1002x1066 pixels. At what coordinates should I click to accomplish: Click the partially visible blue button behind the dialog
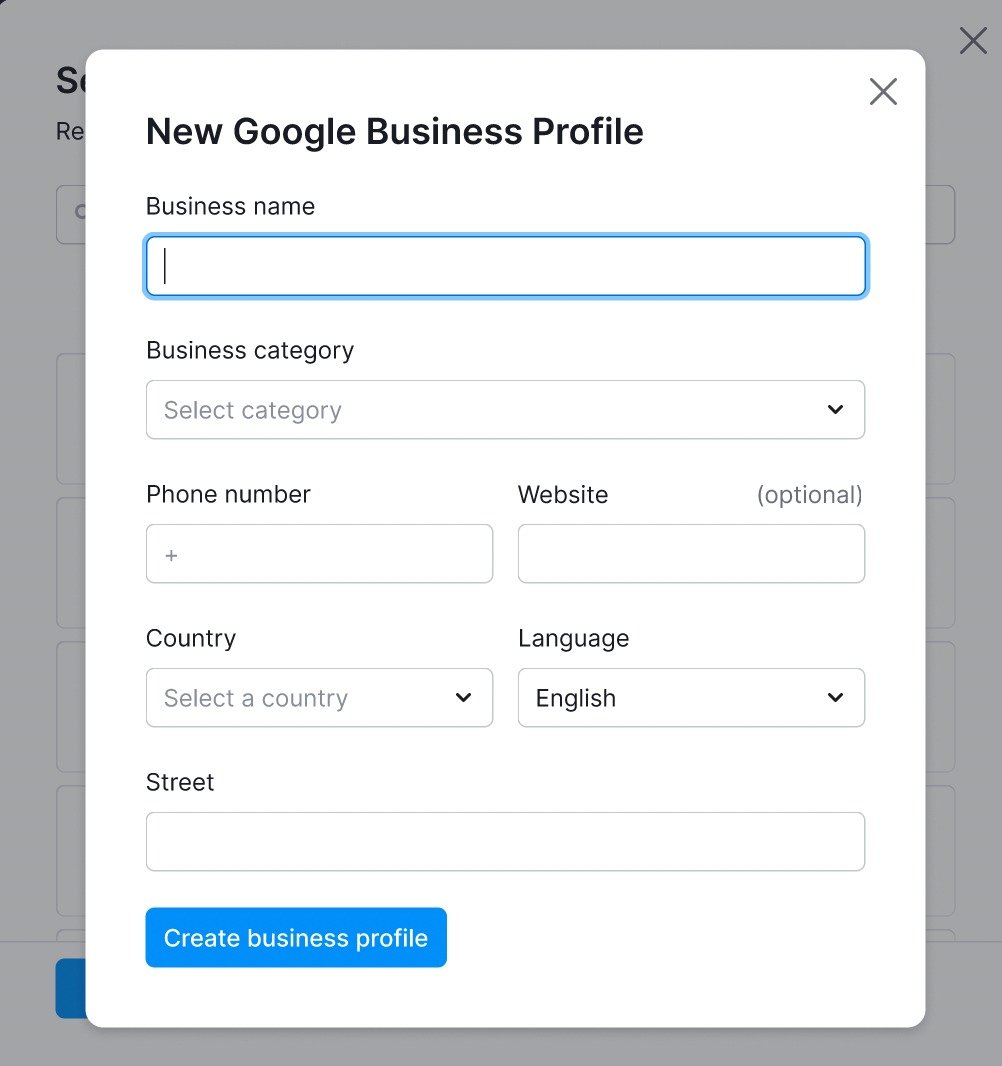[x=70, y=987]
